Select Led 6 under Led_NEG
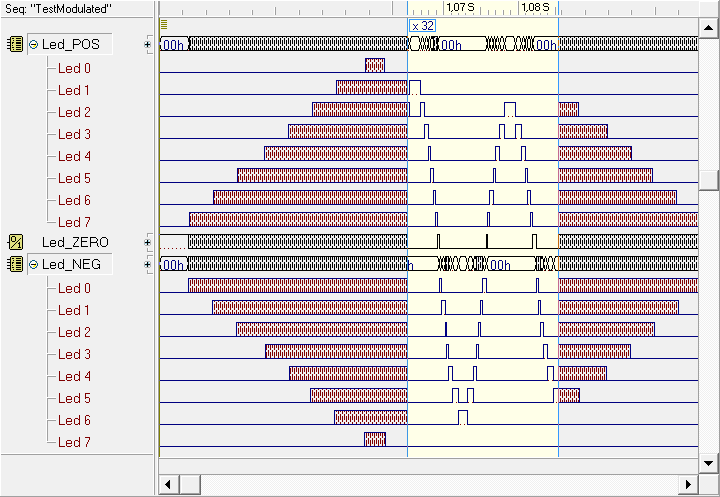Viewport: 720px width, 497px height. click(74, 420)
